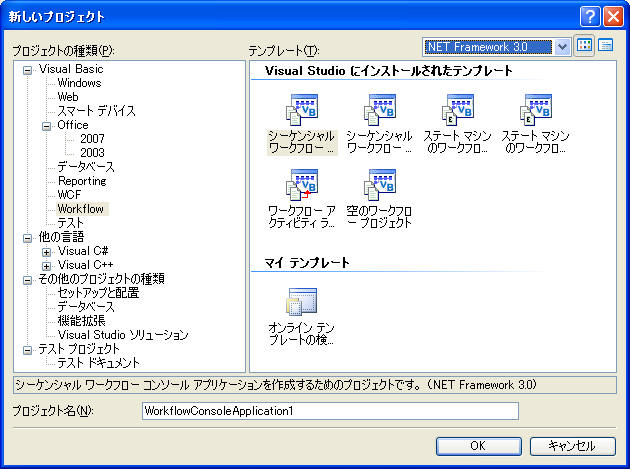Click the help question mark button
The image size is (630, 469).
[x=590, y=17]
